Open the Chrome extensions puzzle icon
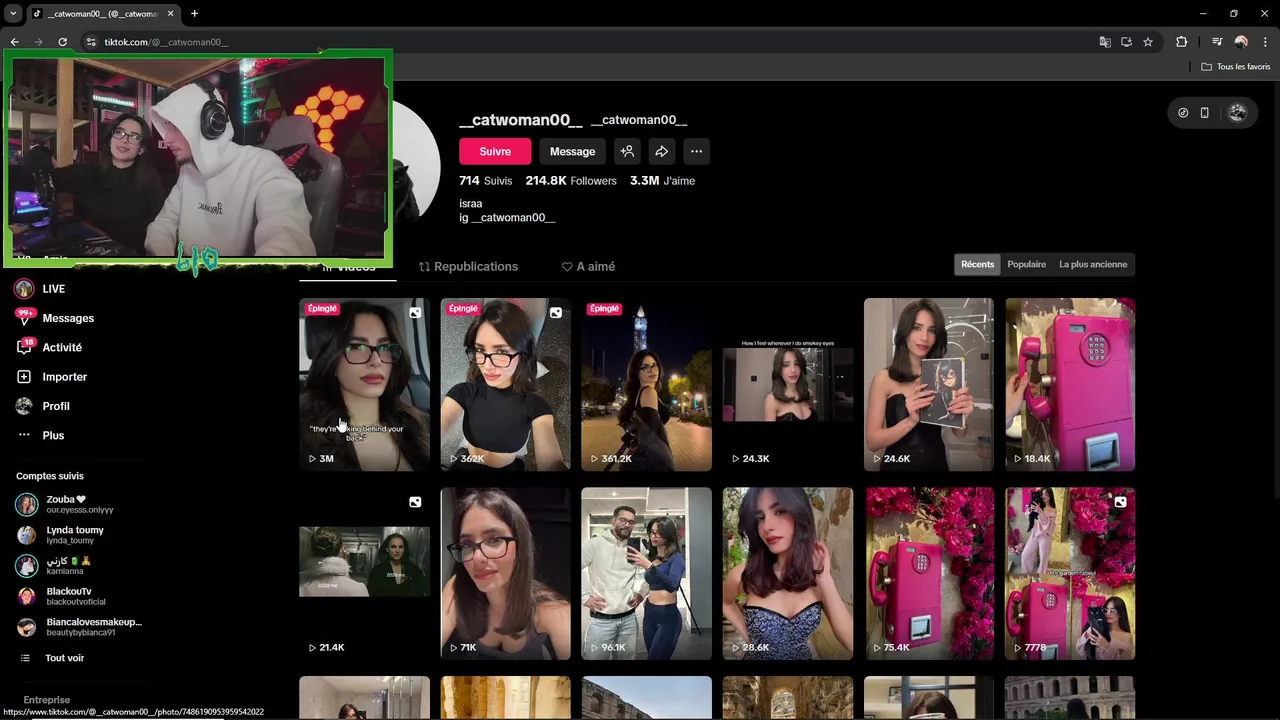The width and height of the screenshot is (1280, 720). tap(1182, 42)
